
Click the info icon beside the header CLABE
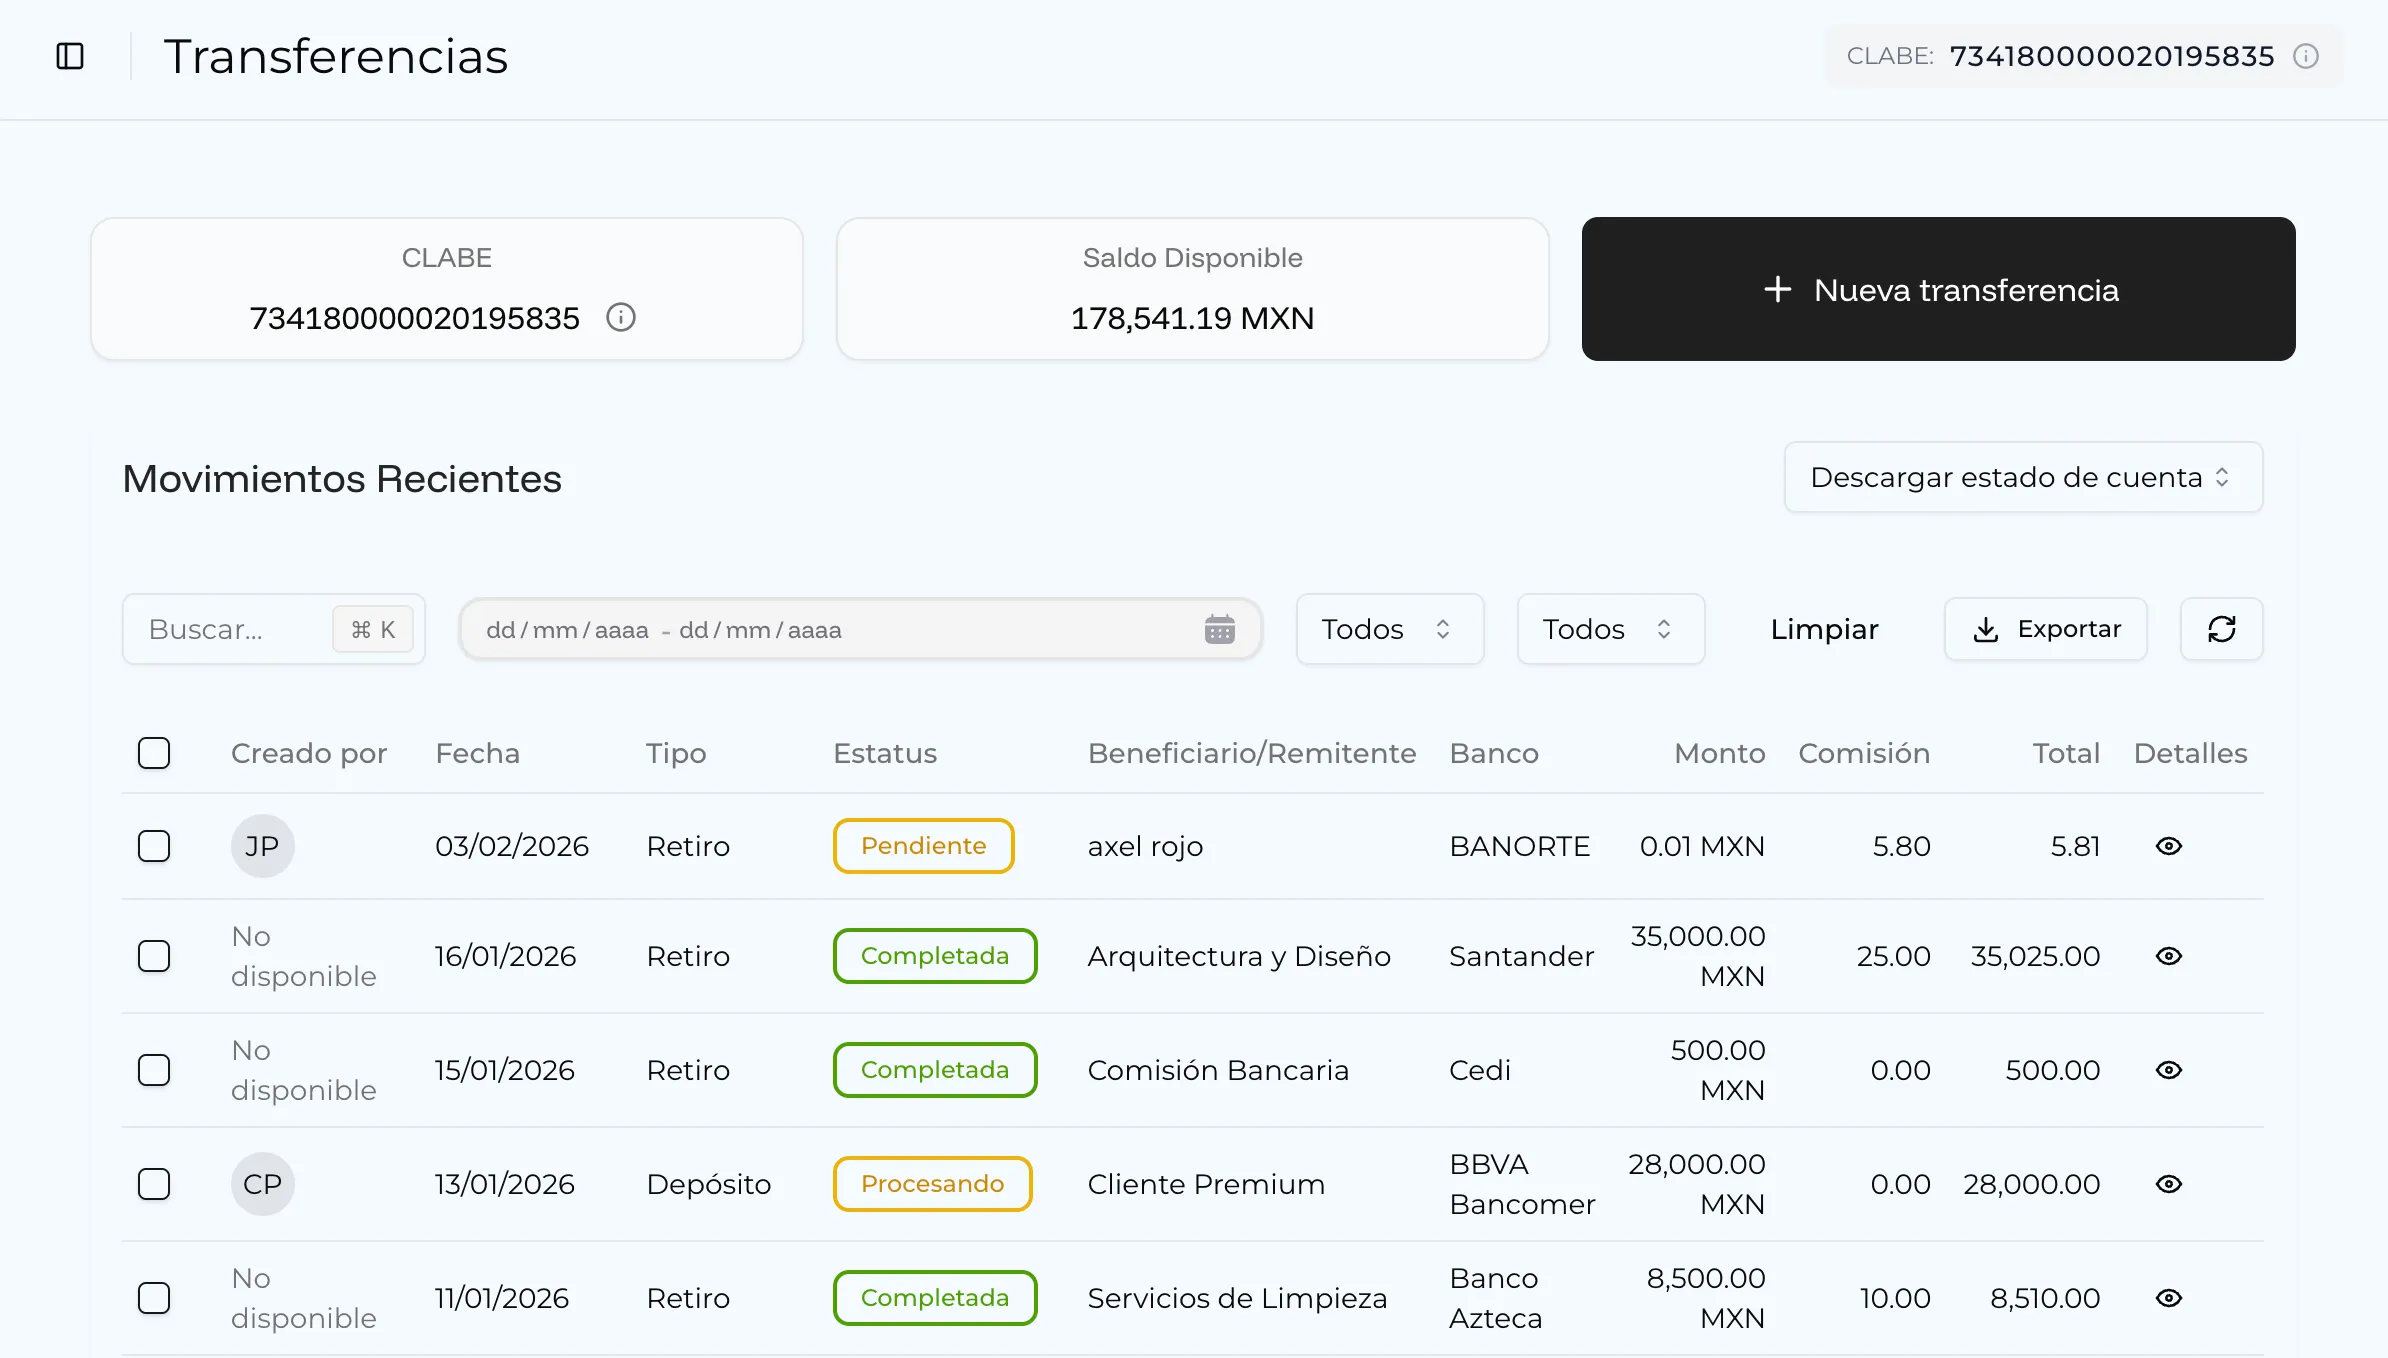click(x=2306, y=56)
